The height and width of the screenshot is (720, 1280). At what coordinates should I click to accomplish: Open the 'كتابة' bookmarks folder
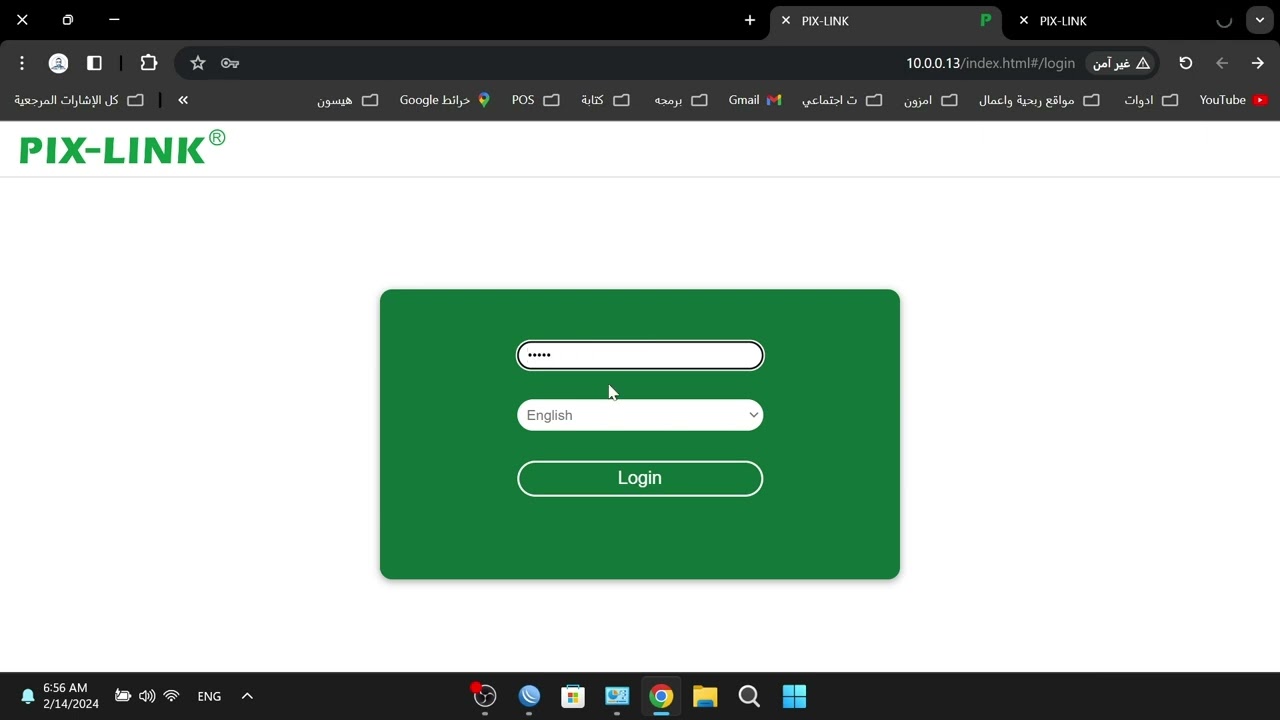coord(605,100)
